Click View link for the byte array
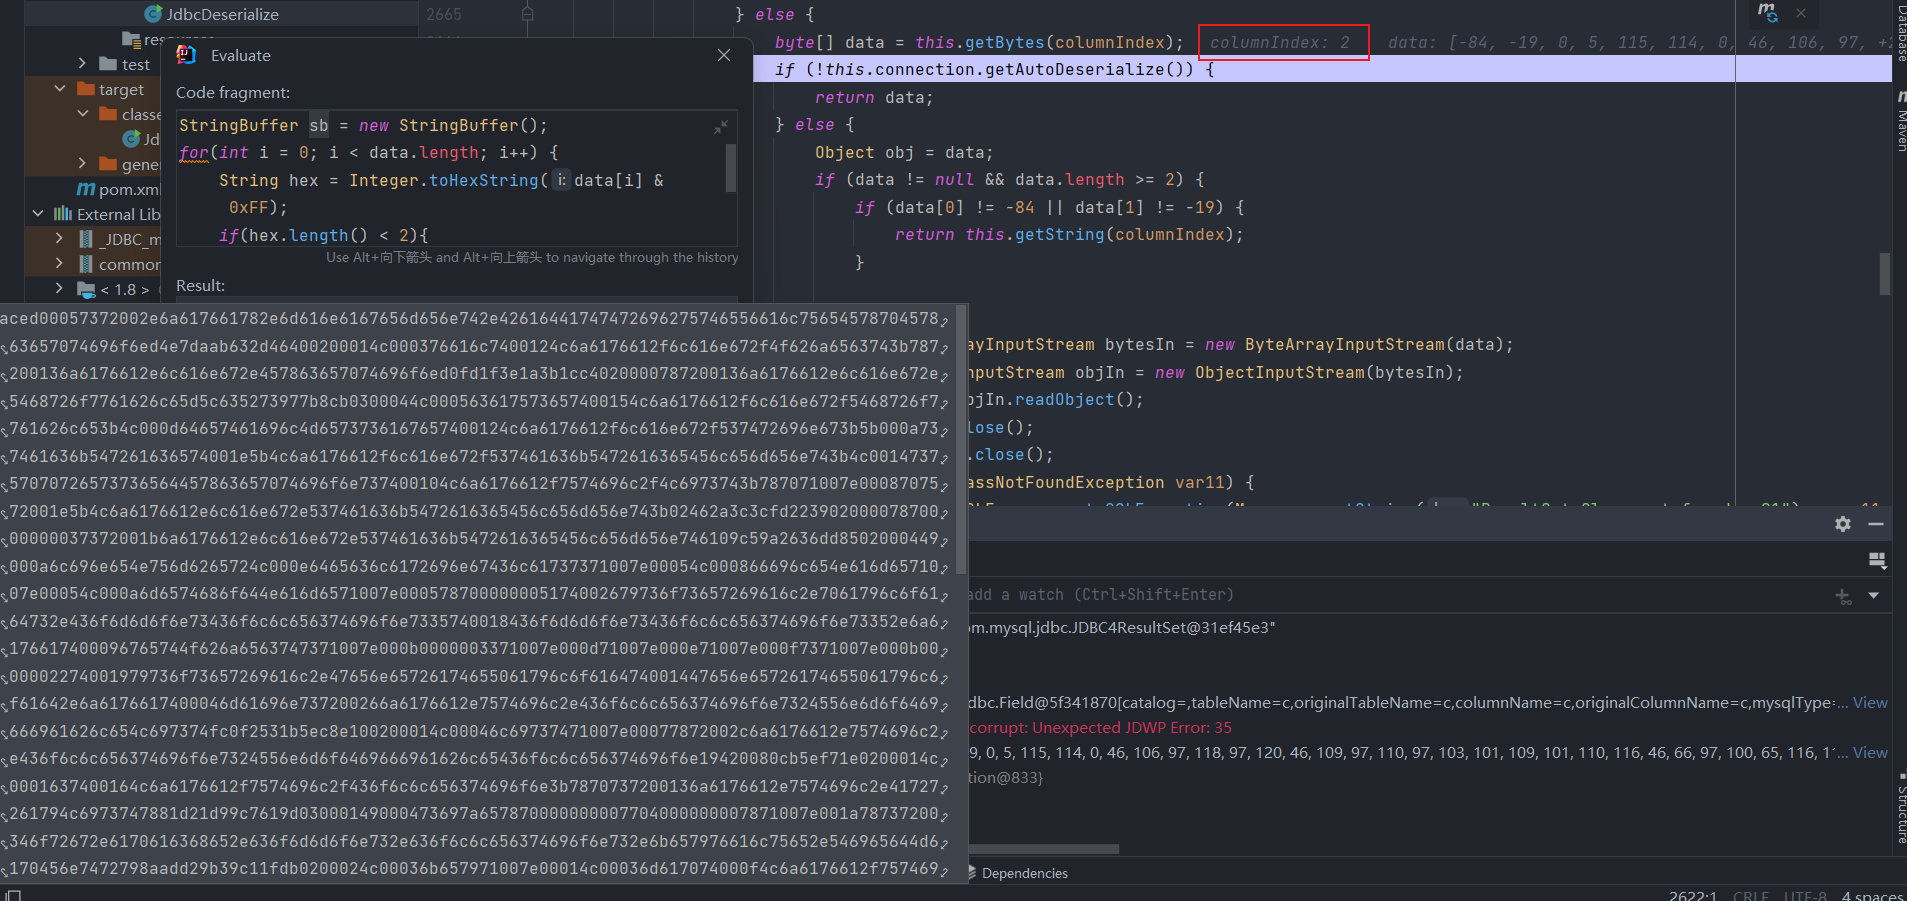1907x901 pixels. click(1869, 753)
